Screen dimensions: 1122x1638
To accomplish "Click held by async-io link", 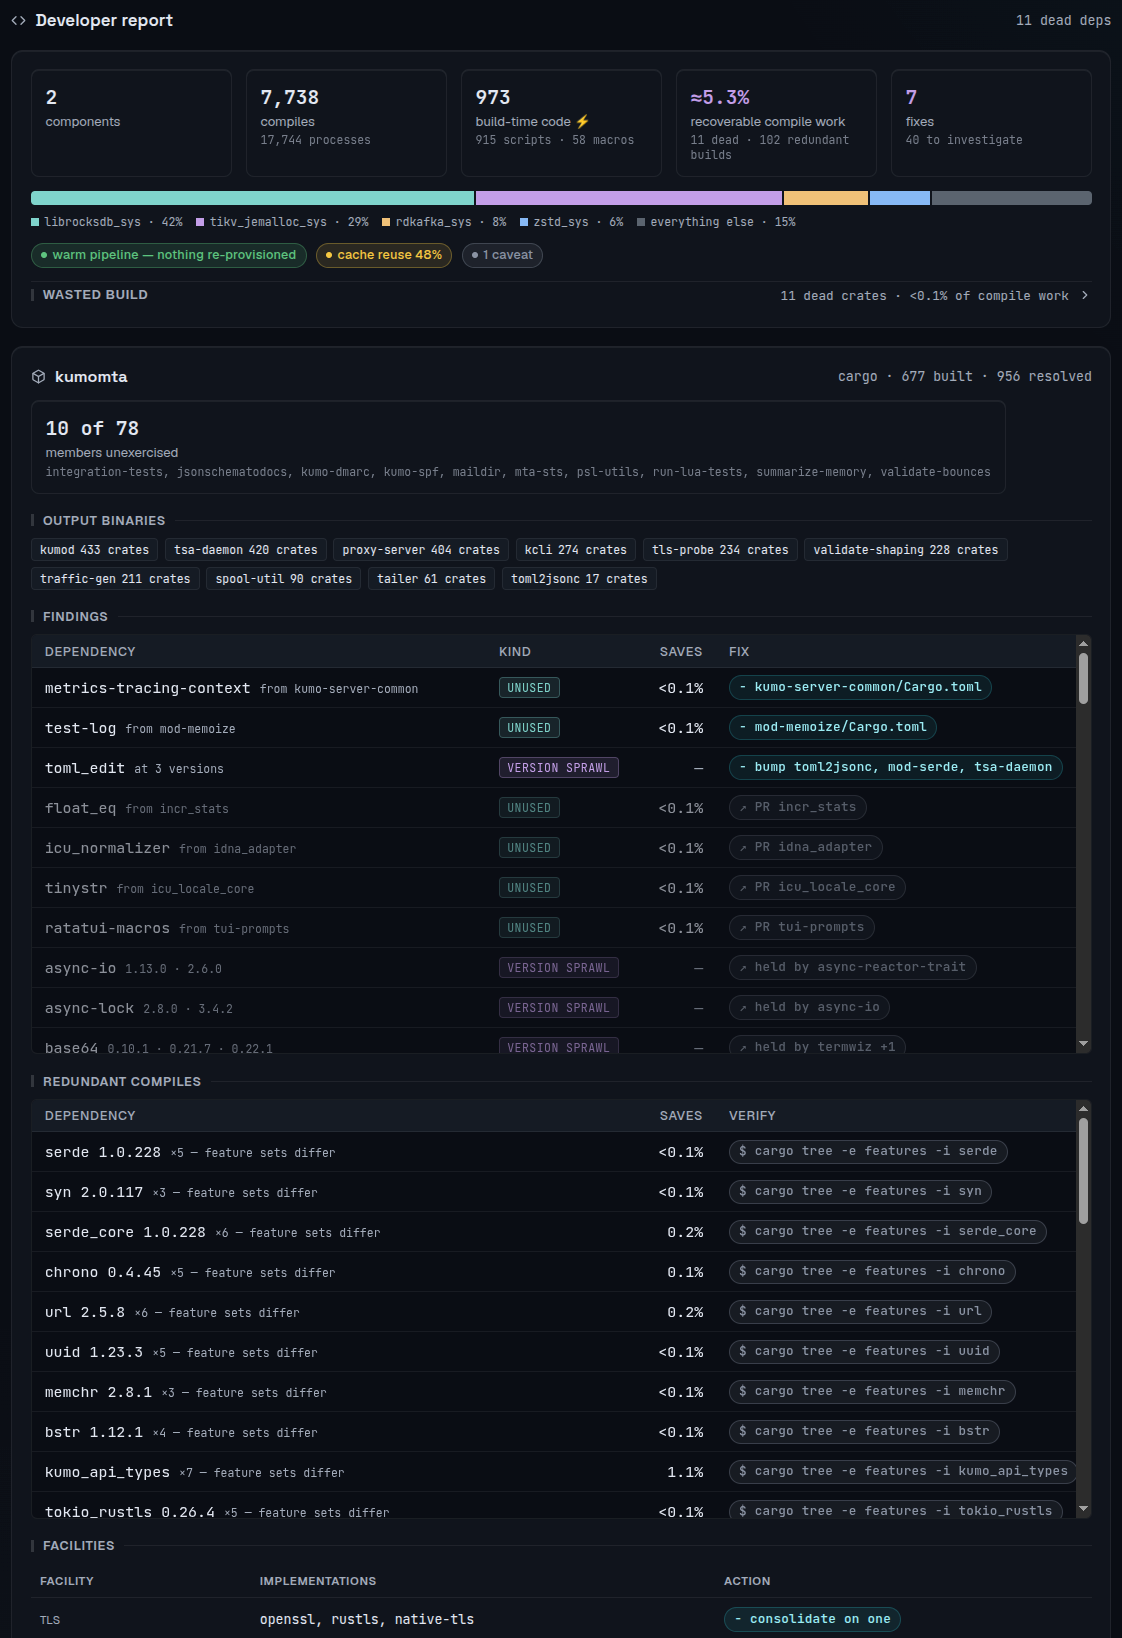I will (x=810, y=1007).
